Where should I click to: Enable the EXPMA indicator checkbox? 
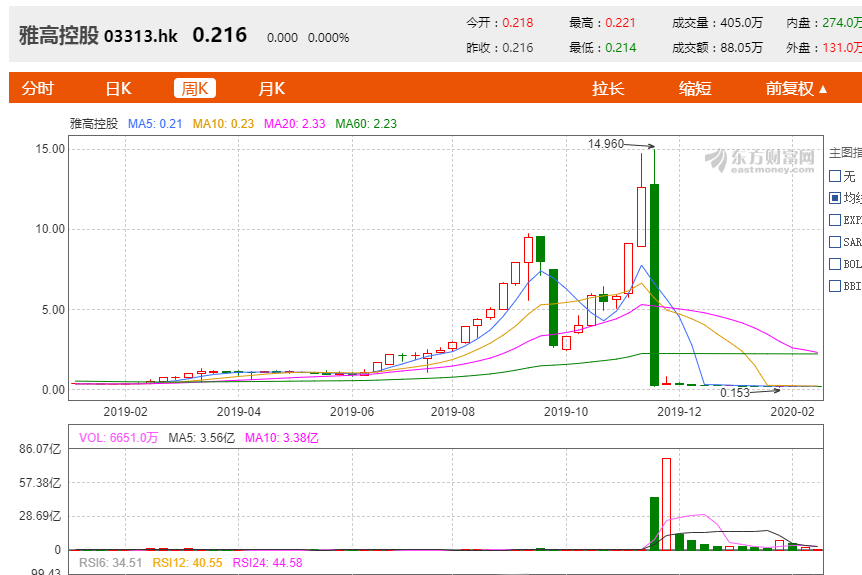pos(835,220)
